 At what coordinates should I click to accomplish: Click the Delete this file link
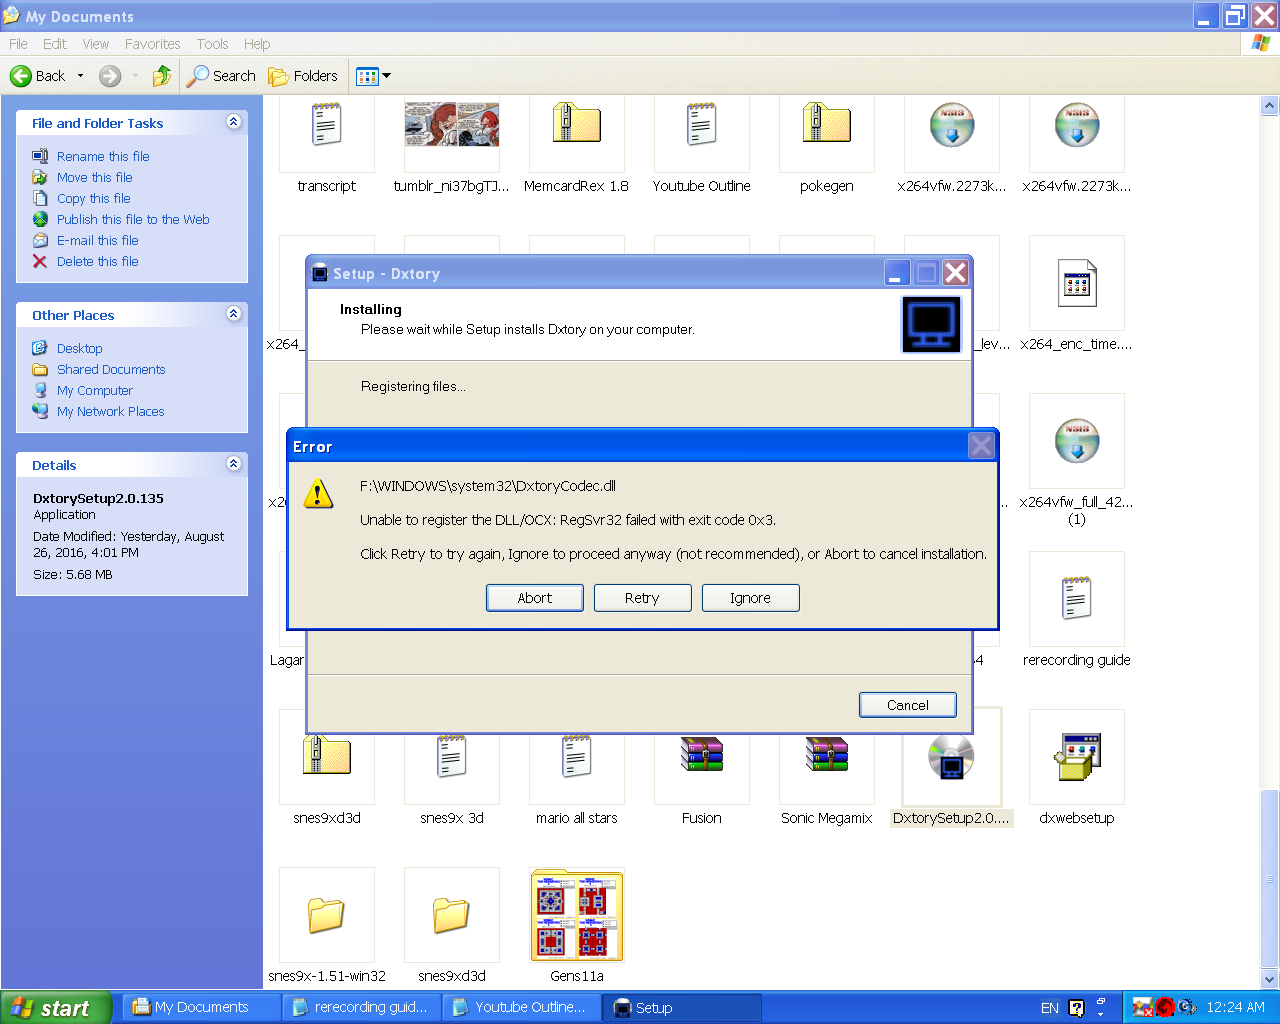click(x=98, y=262)
